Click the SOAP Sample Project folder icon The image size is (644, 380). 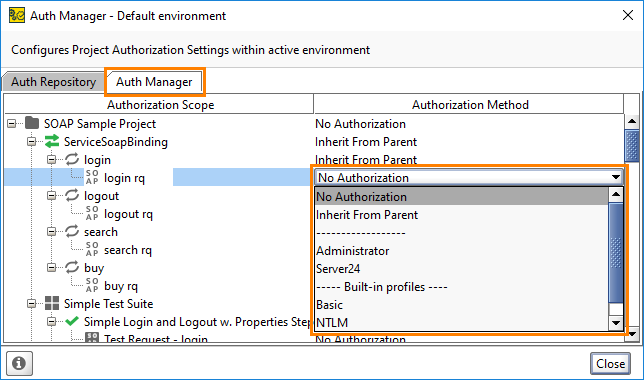(32, 123)
